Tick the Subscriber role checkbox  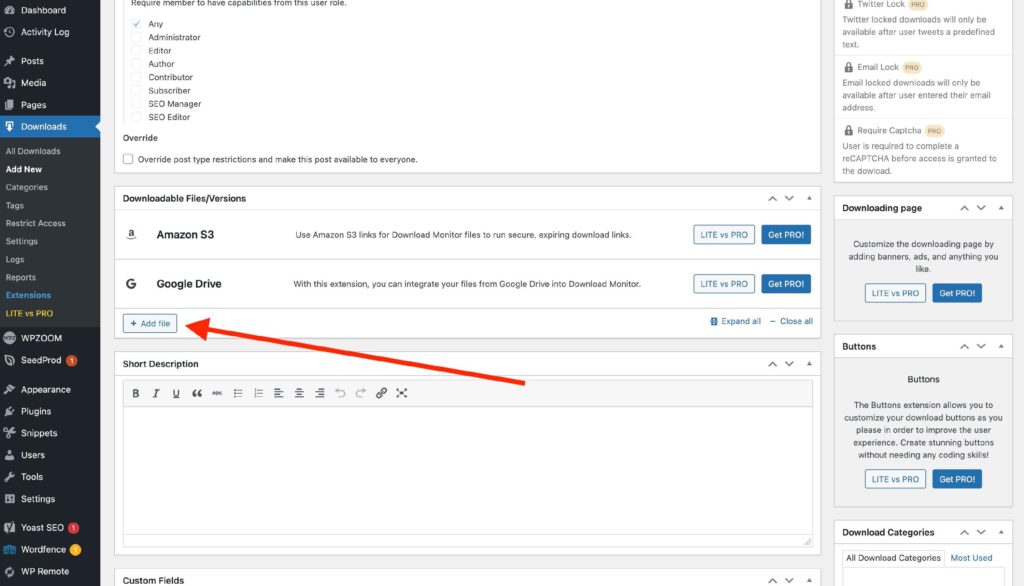(136, 90)
